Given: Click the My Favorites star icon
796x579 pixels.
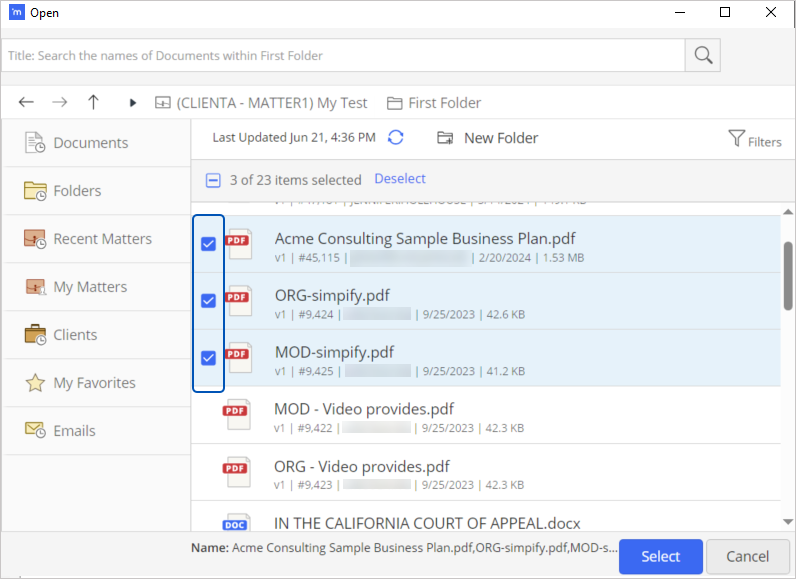Looking at the screenshot, I should click(35, 383).
